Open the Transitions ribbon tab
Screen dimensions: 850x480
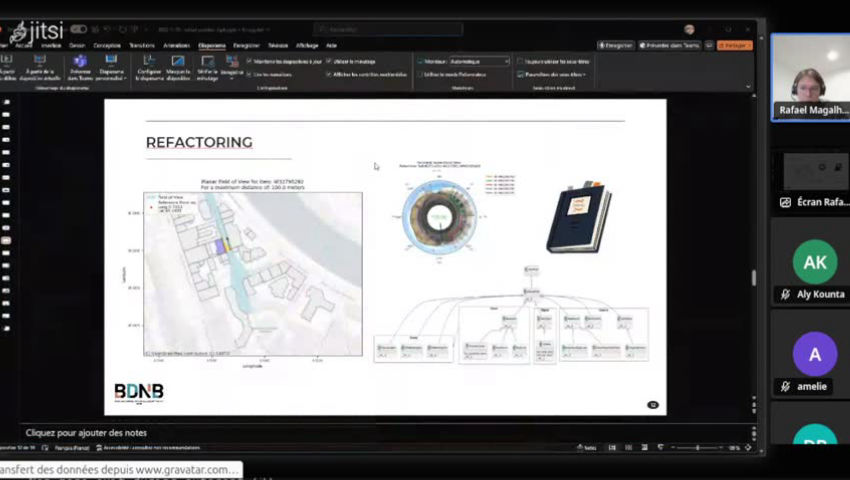click(142, 45)
